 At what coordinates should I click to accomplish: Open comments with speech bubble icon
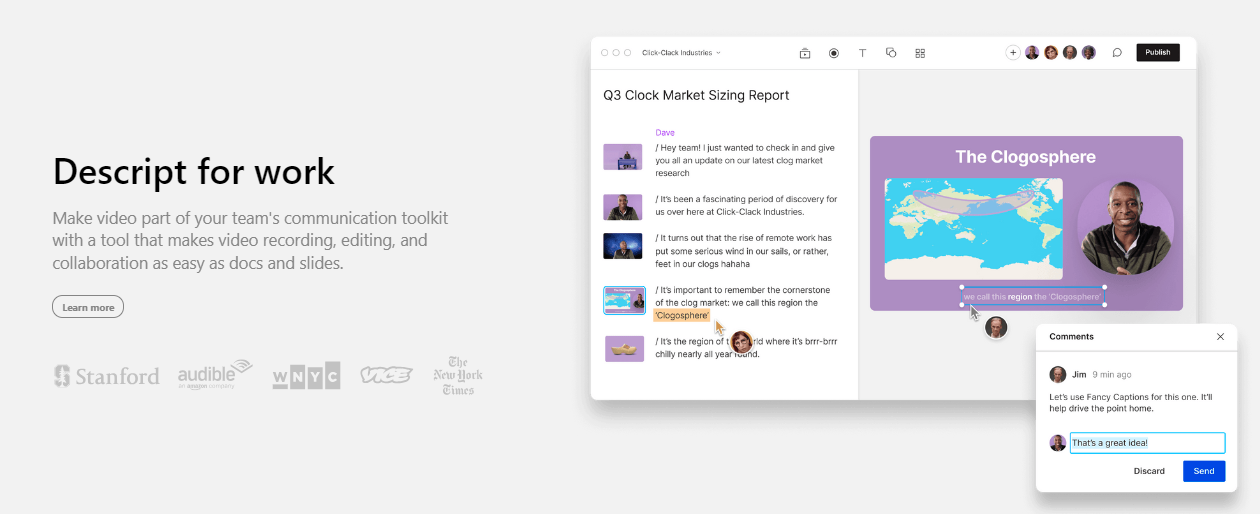click(x=1117, y=53)
